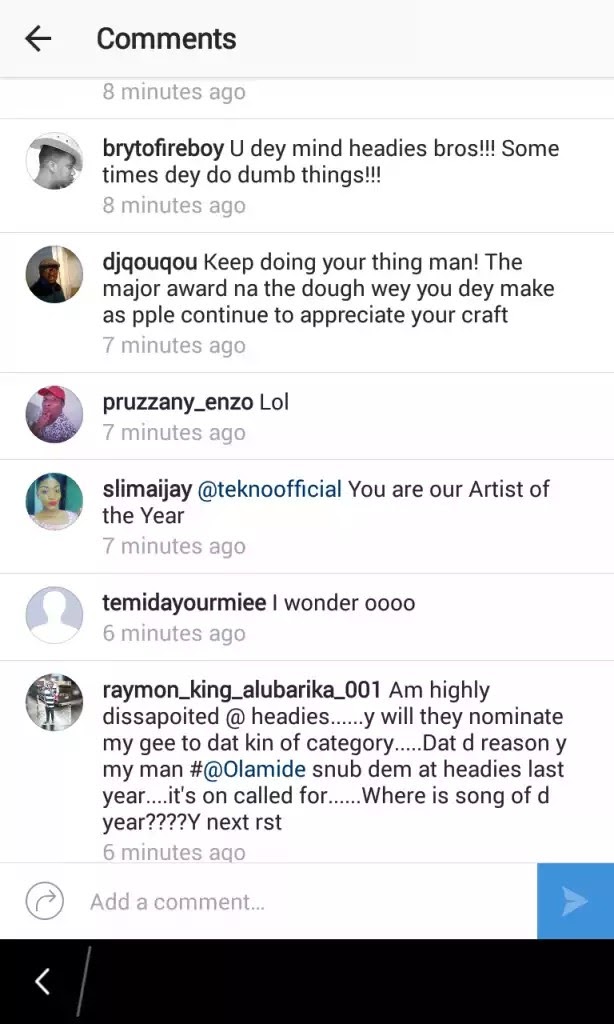The width and height of the screenshot is (614, 1024).
Task: Click the djqouqou username
Action: coord(150,263)
